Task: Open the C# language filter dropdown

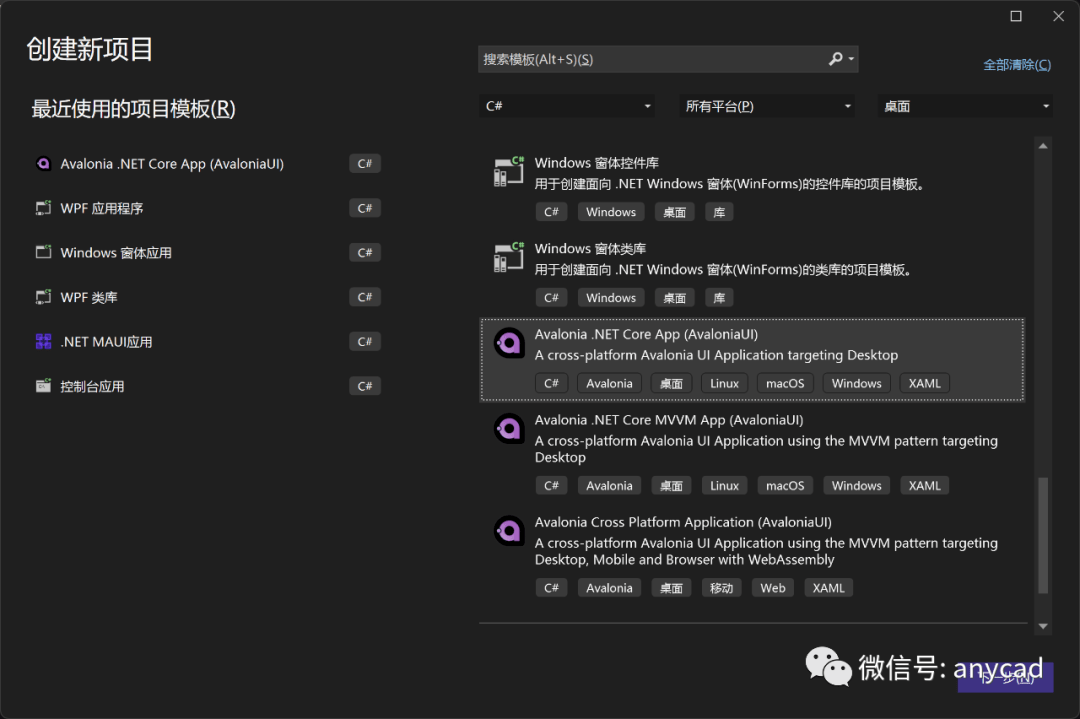Action: click(x=566, y=105)
